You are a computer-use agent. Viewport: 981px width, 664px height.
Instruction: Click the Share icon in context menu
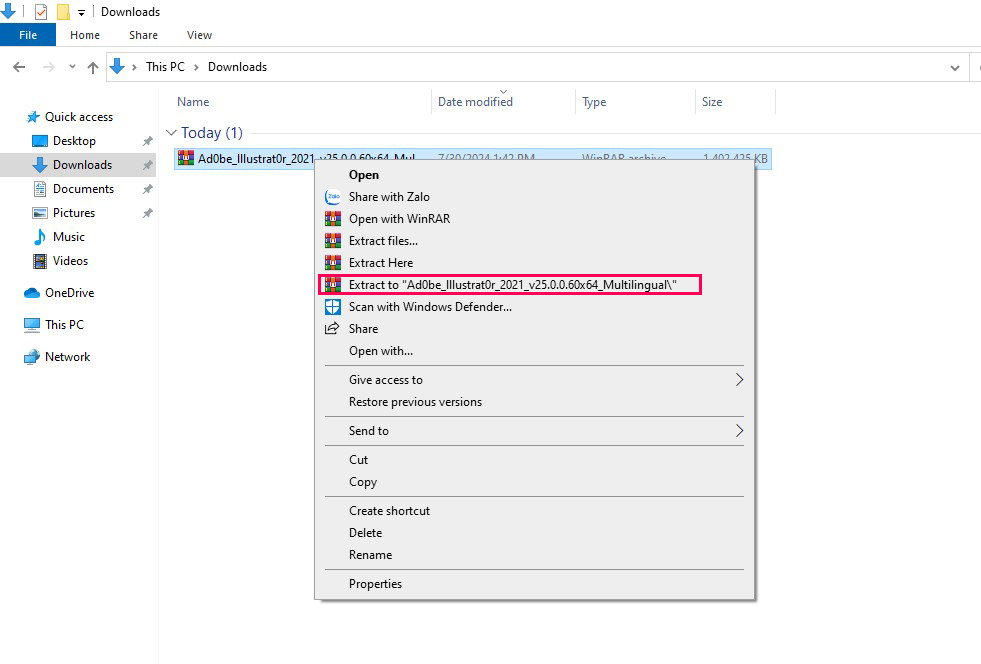pos(333,329)
